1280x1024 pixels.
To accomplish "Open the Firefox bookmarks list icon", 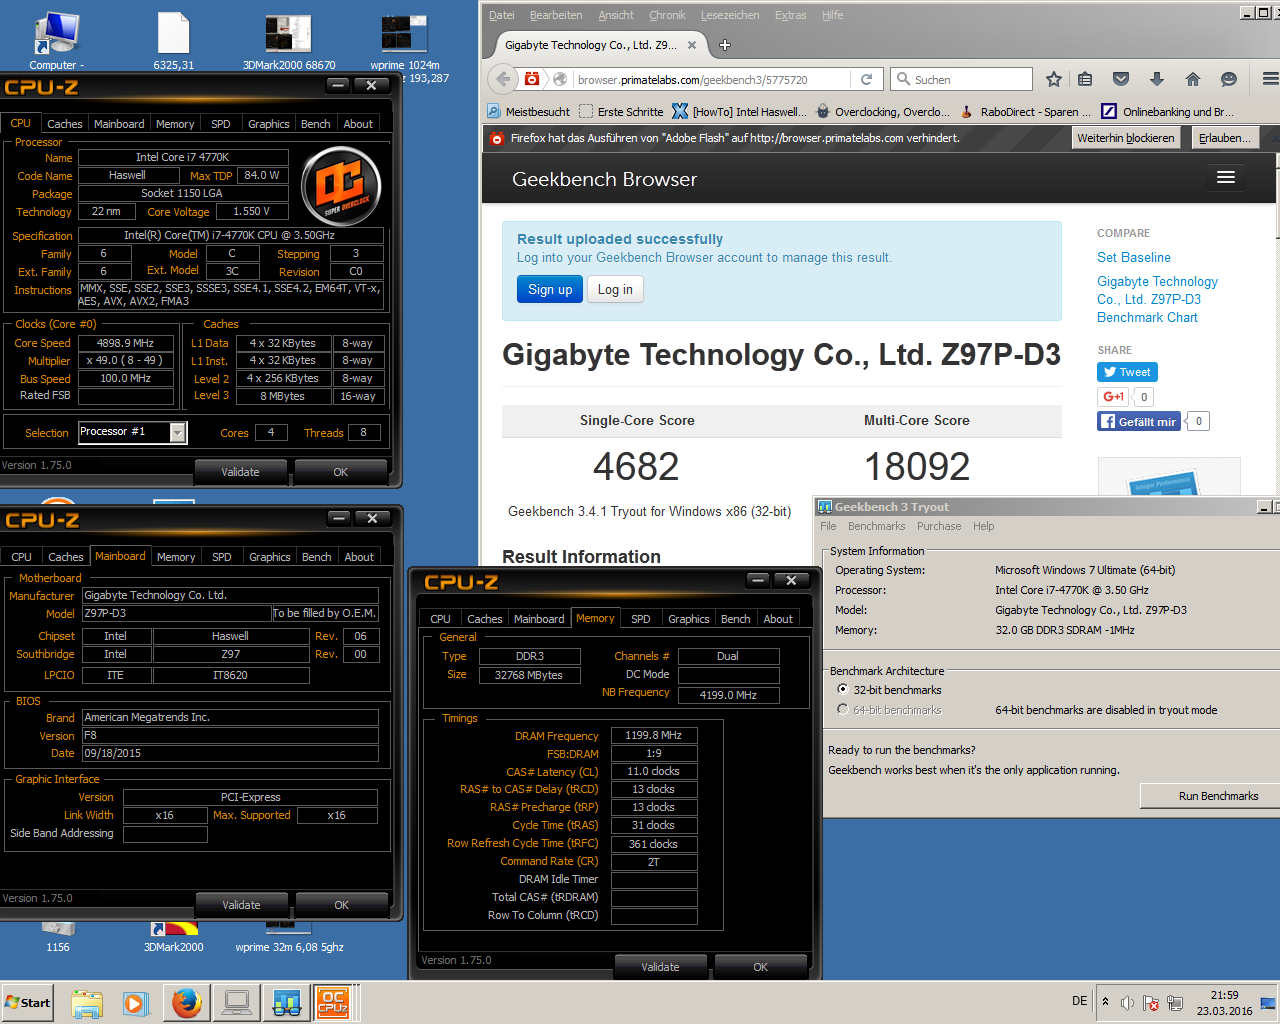I will [x=1086, y=79].
